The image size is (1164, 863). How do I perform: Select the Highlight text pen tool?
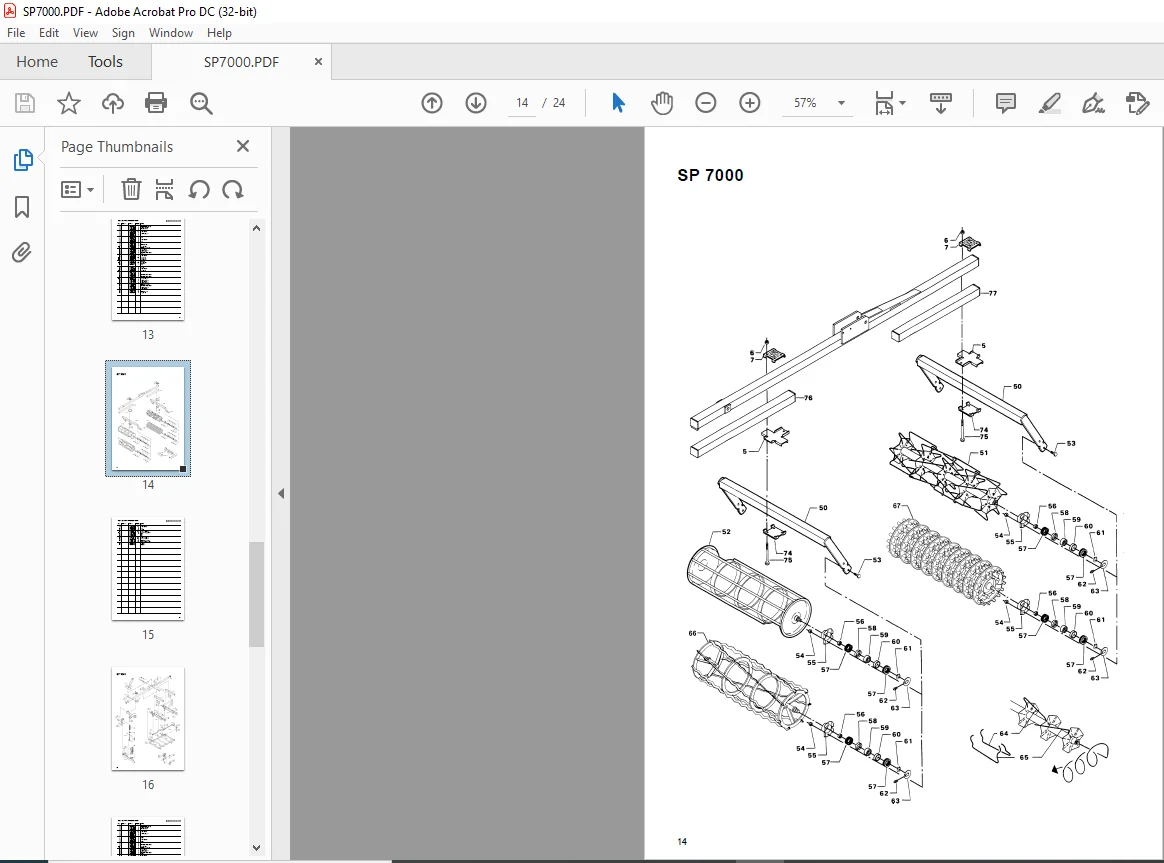point(1050,103)
